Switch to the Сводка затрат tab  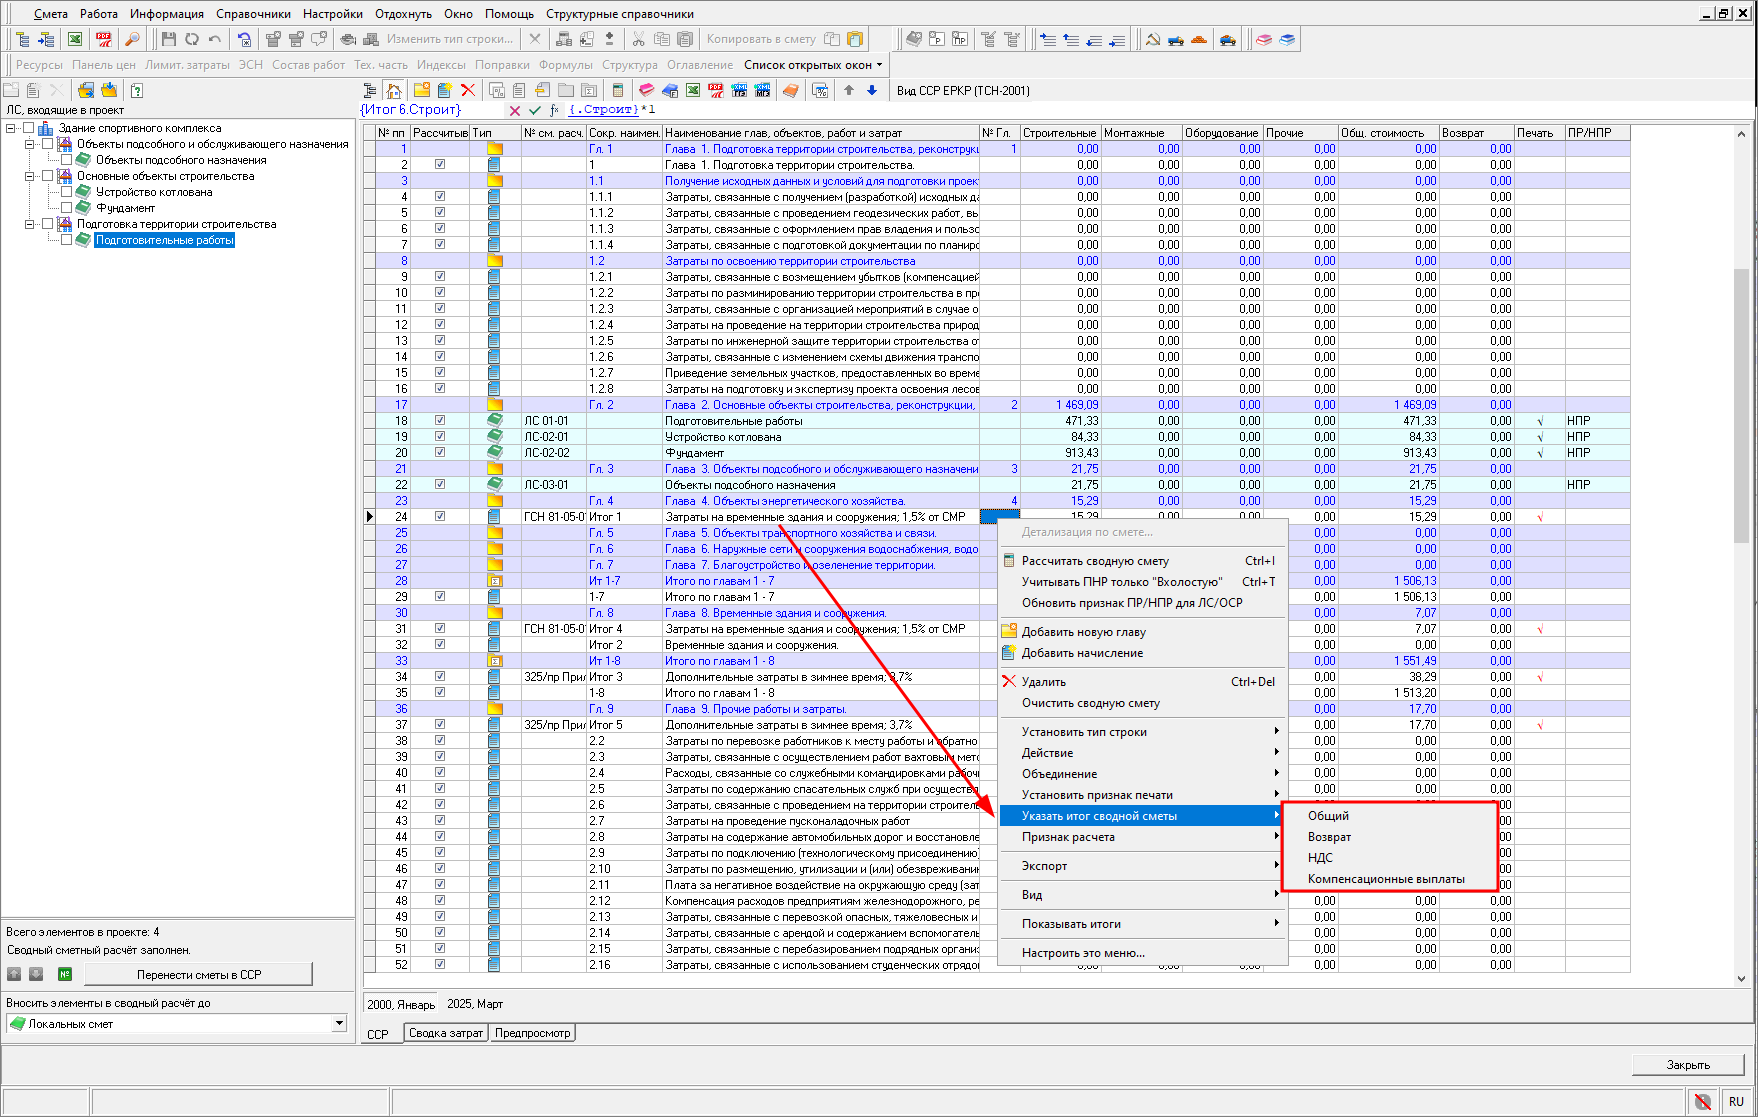pyautogui.click(x=445, y=1033)
